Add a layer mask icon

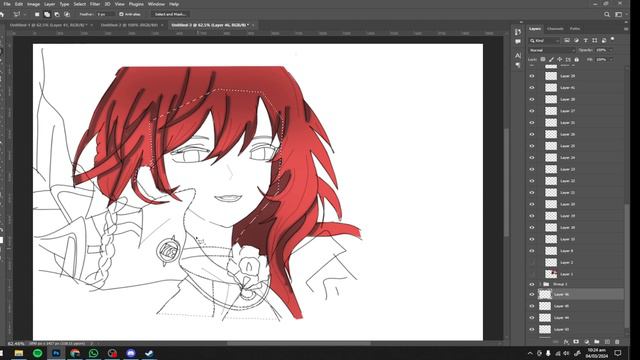pos(576,342)
